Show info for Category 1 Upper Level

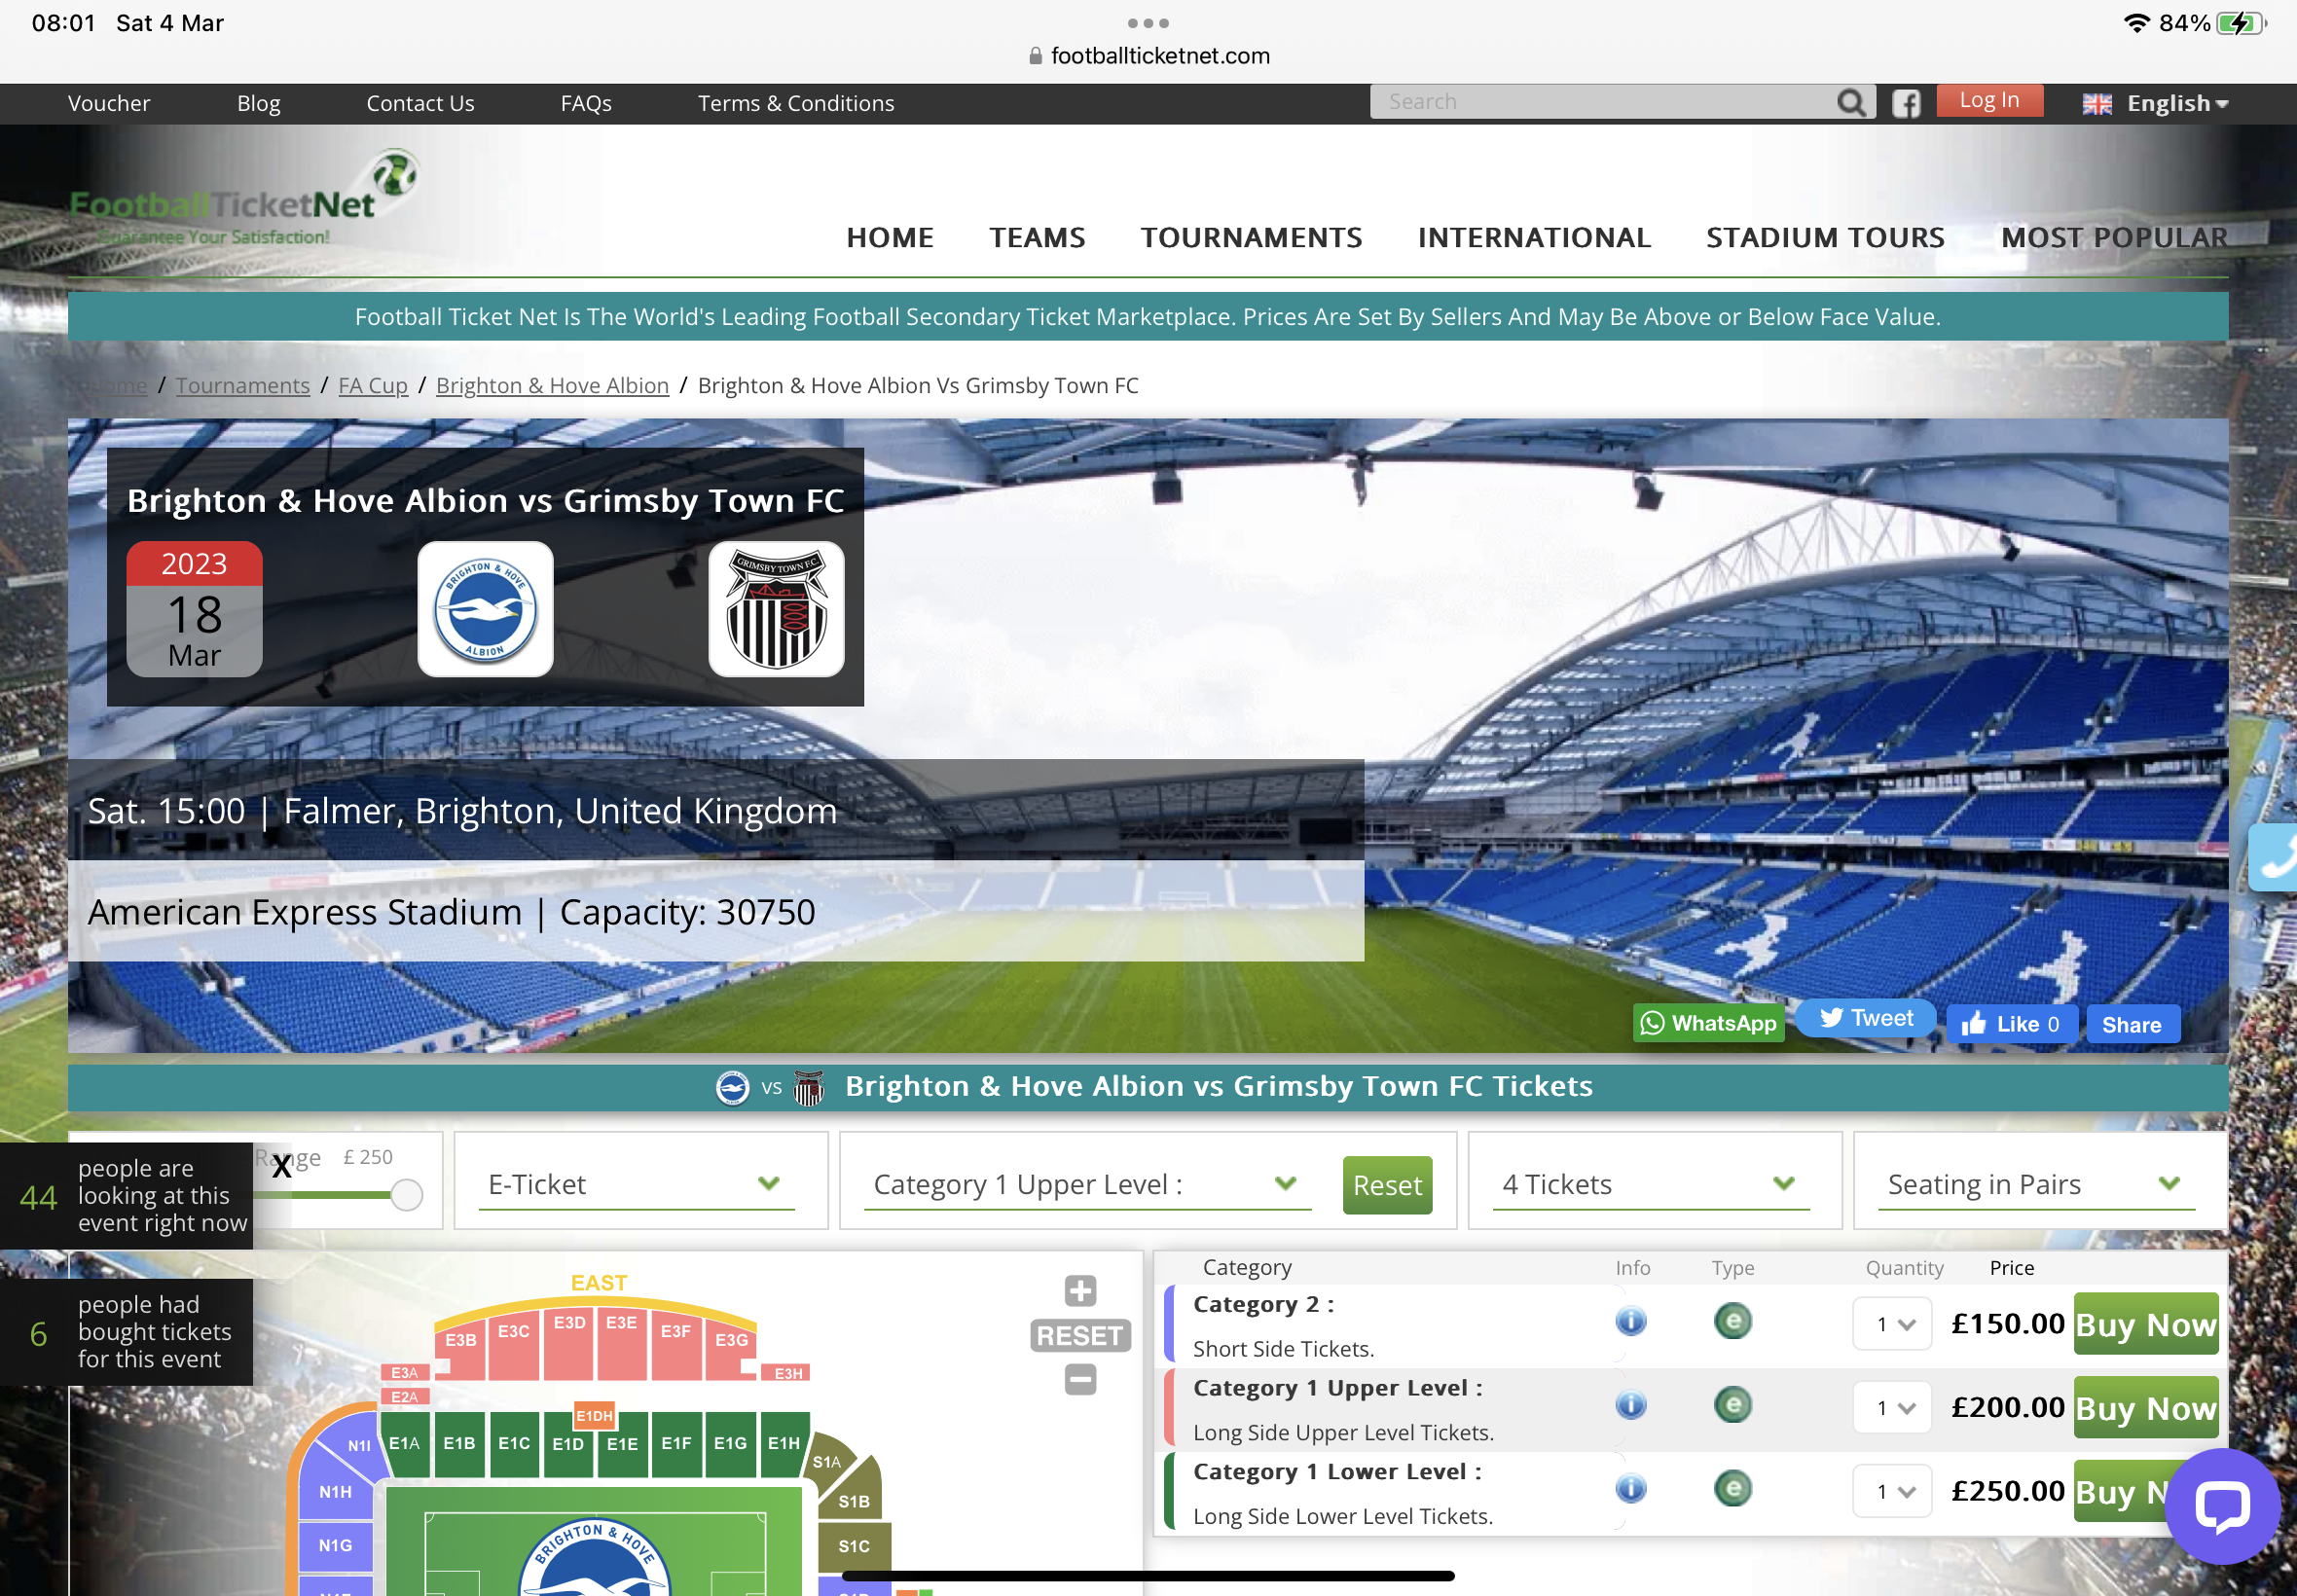pyautogui.click(x=1630, y=1406)
